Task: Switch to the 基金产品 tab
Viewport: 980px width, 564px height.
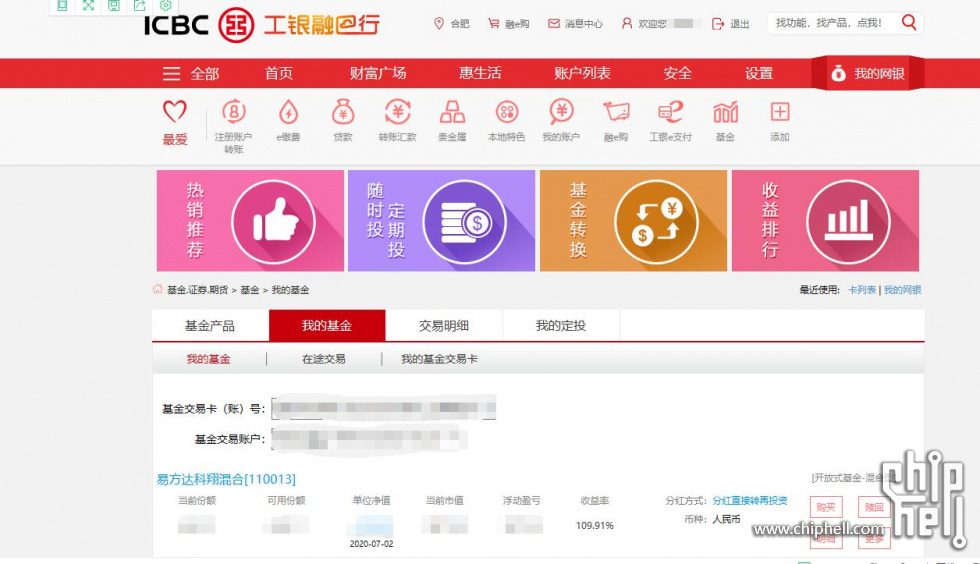Action: (210, 326)
